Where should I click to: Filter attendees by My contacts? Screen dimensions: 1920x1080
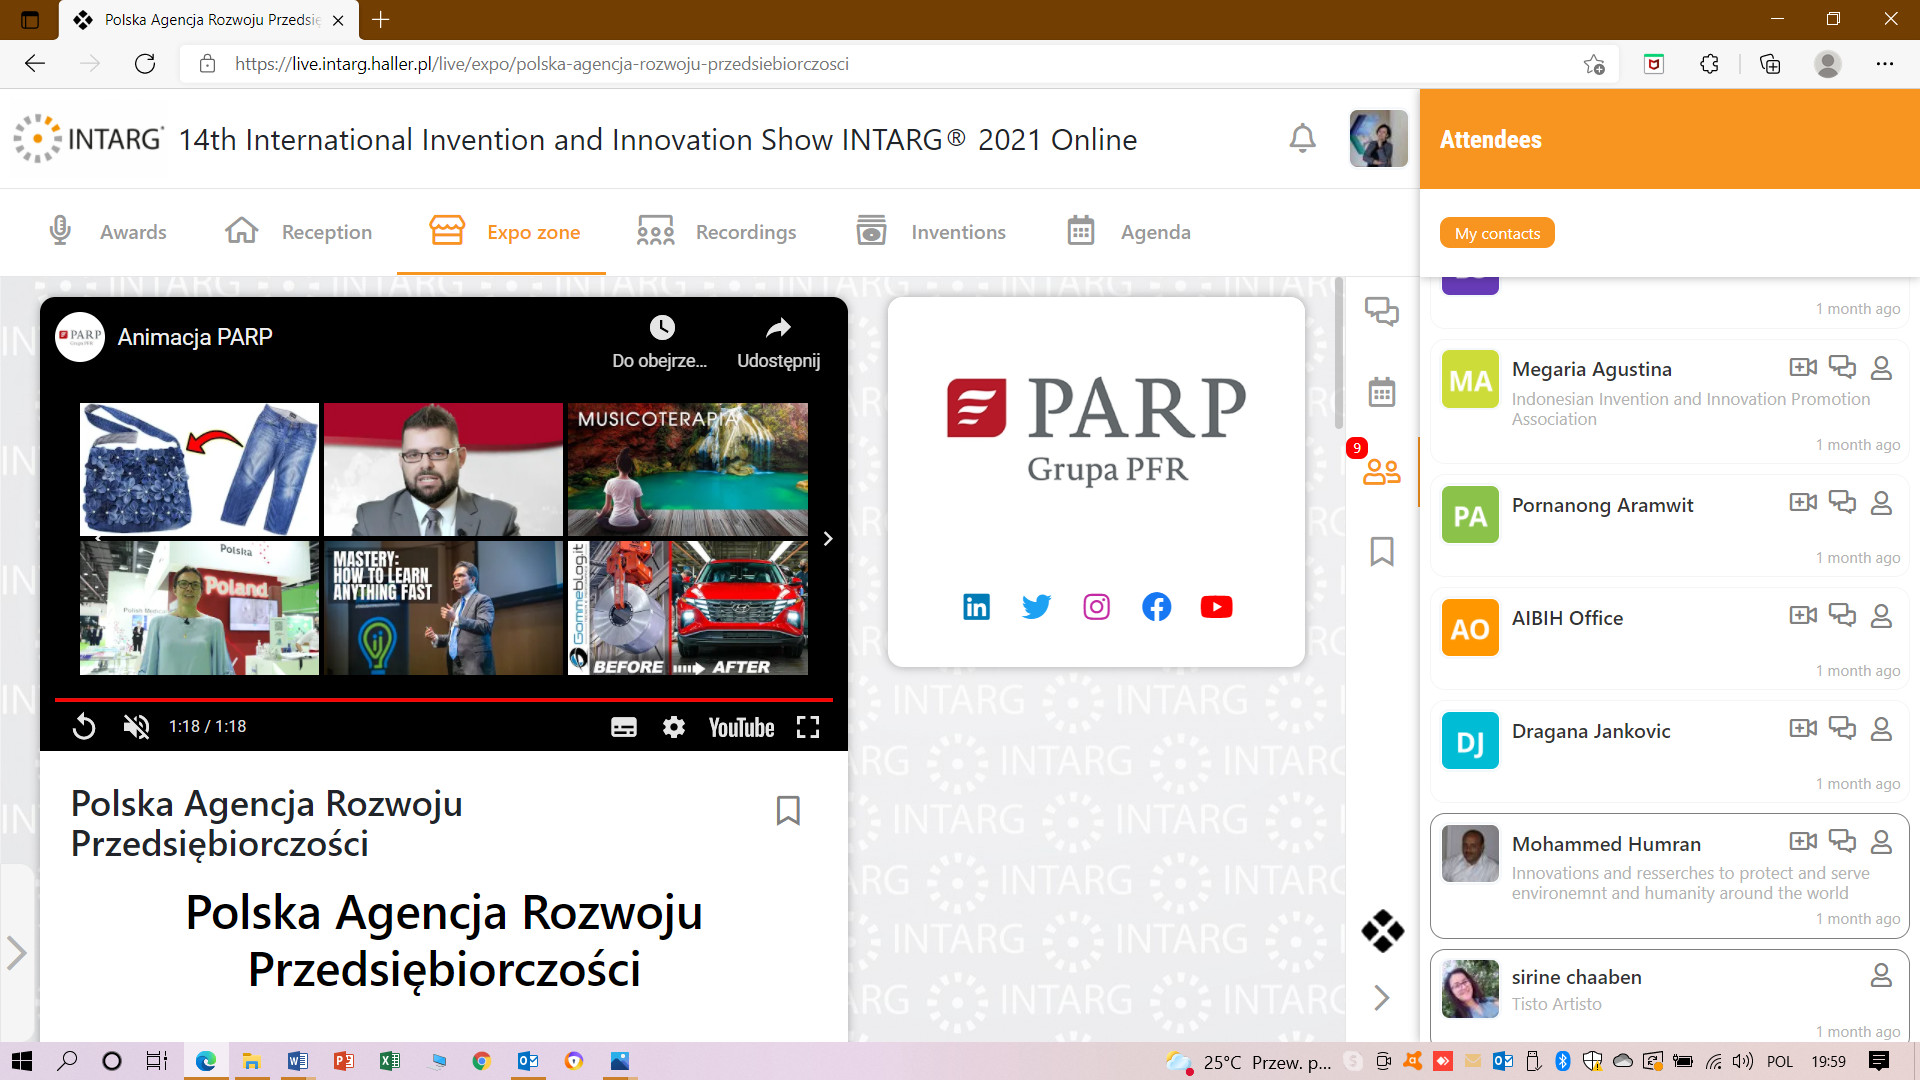1497,233
